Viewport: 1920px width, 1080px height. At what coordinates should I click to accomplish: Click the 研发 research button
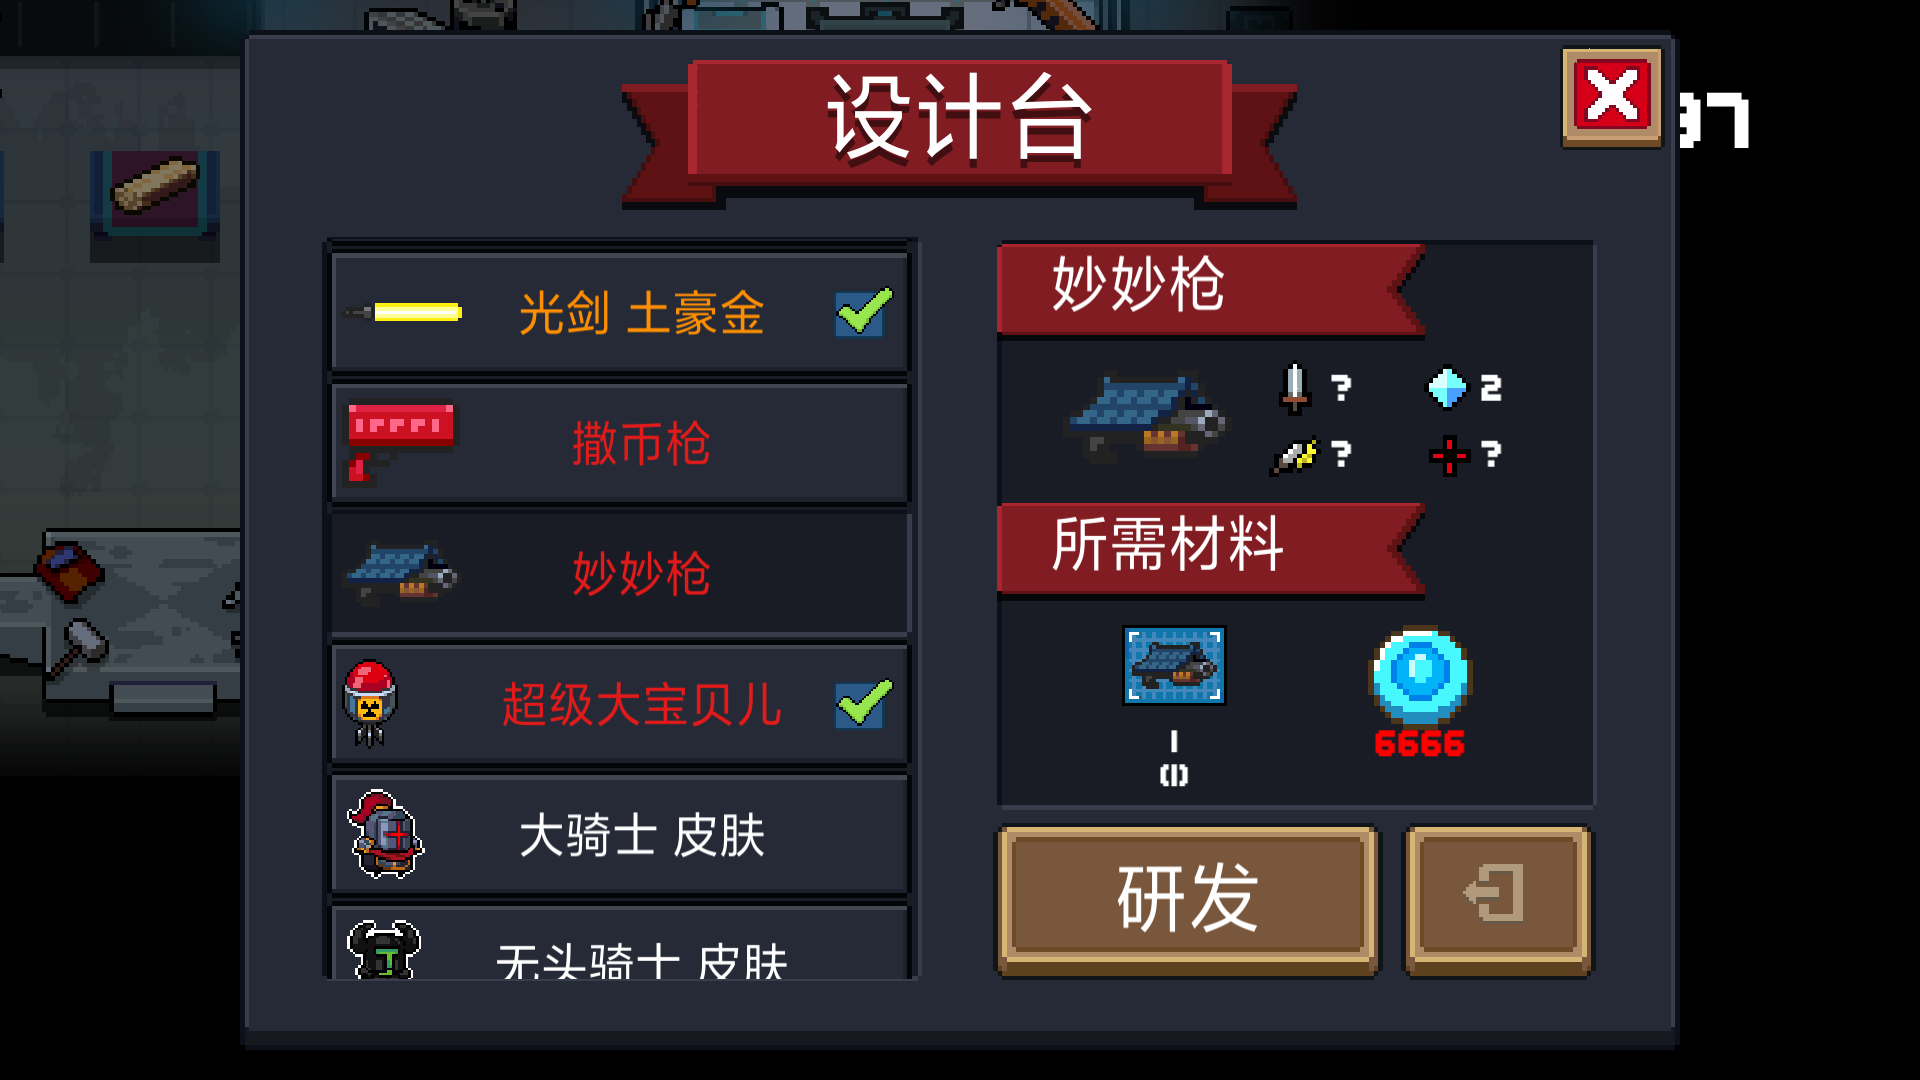tap(1188, 899)
